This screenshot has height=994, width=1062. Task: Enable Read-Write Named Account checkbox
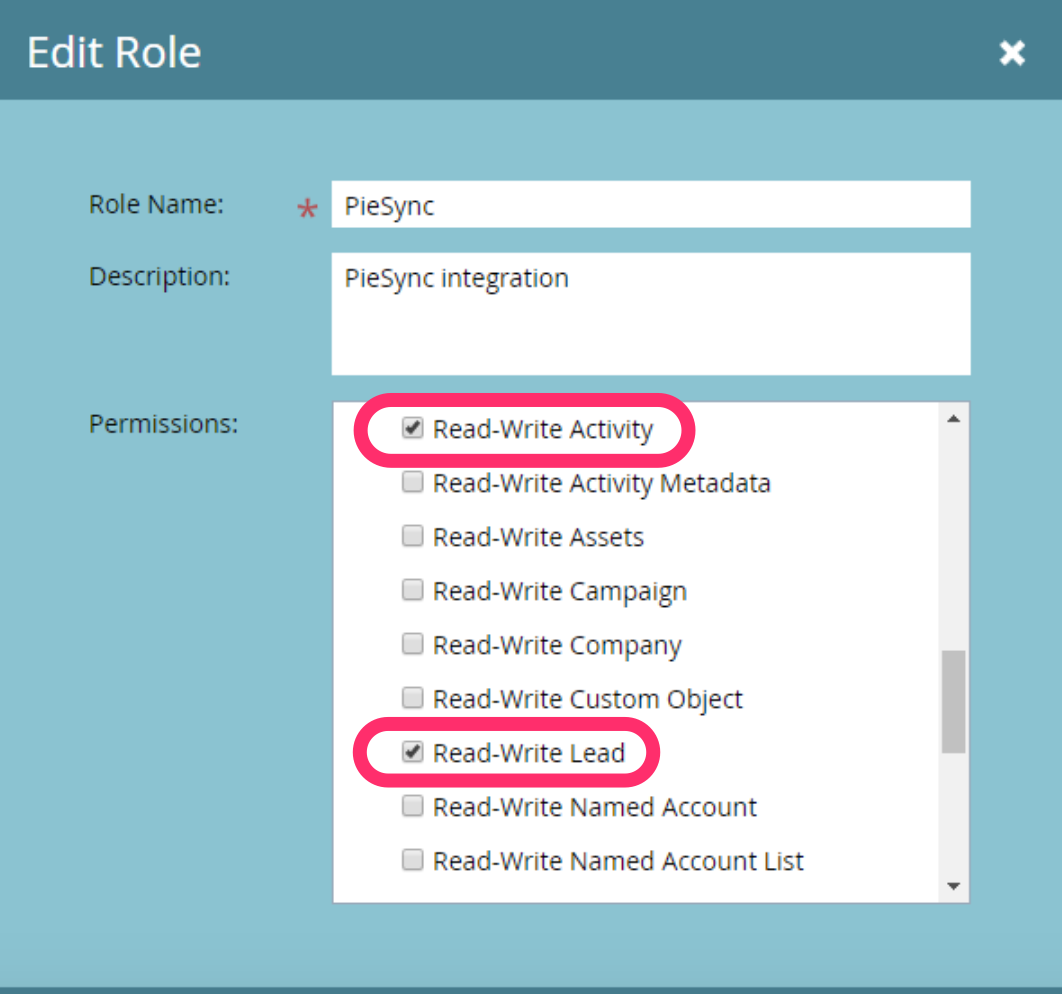[412, 806]
